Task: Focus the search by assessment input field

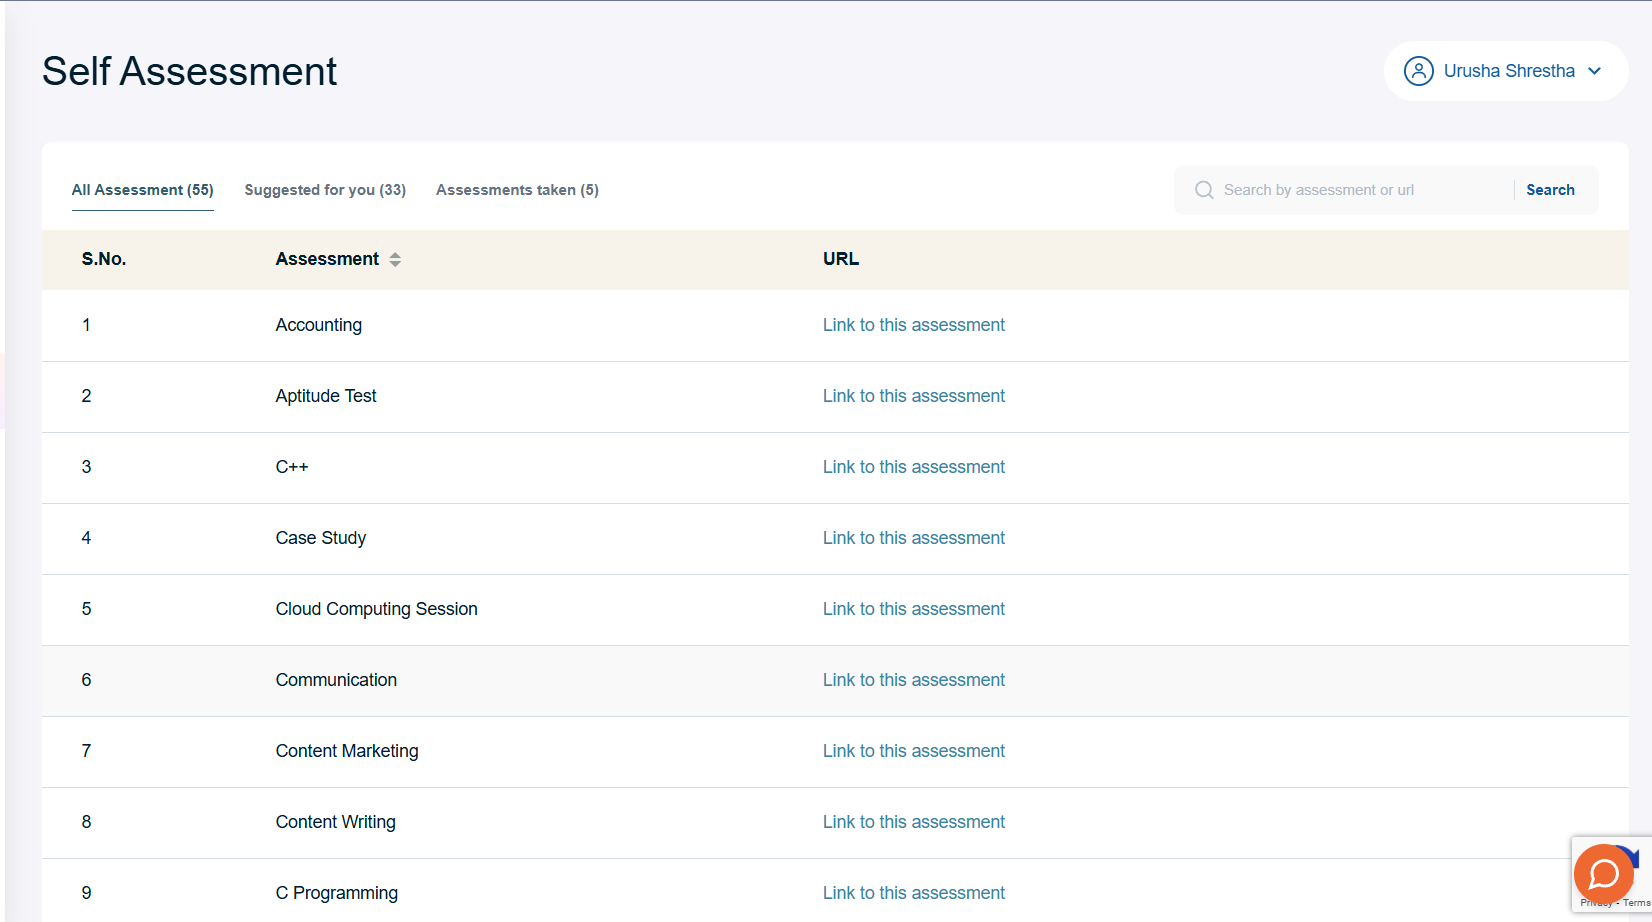Action: pyautogui.click(x=1360, y=190)
